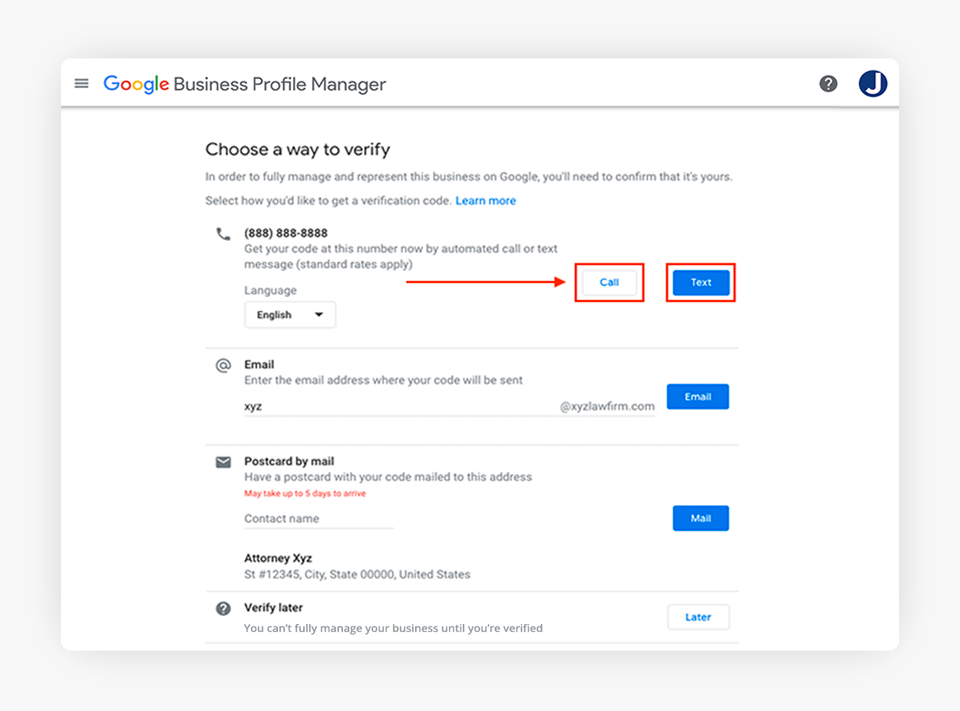The image size is (960, 711).
Task: Focus the Contact name field
Action: coord(318,519)
